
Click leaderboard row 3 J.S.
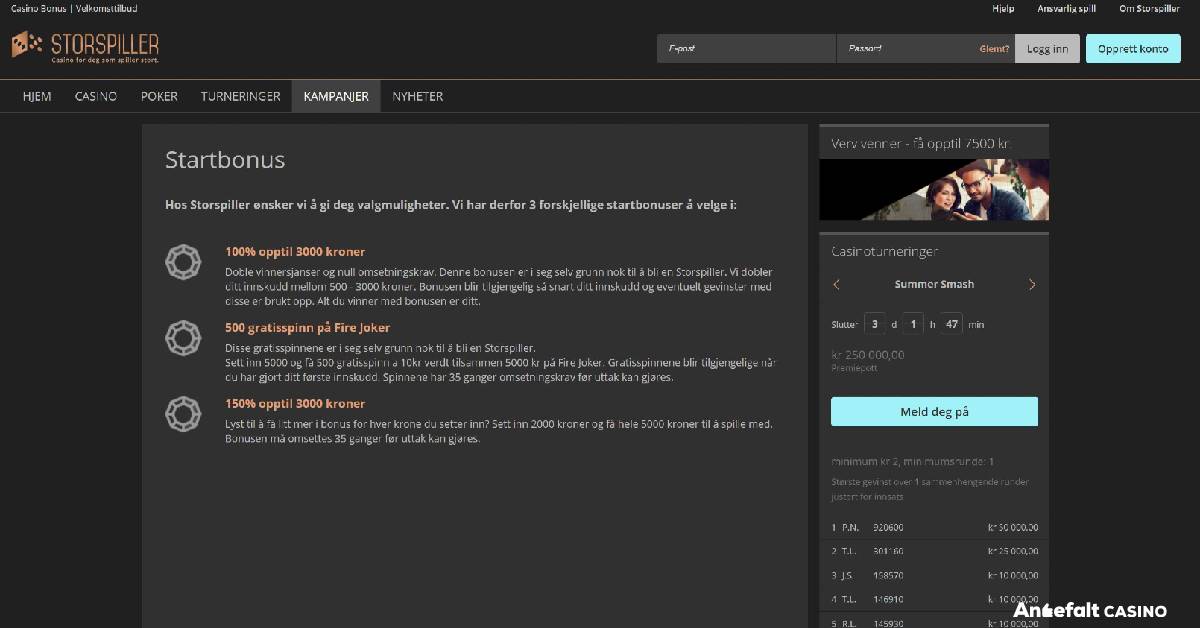click(934, 575)
